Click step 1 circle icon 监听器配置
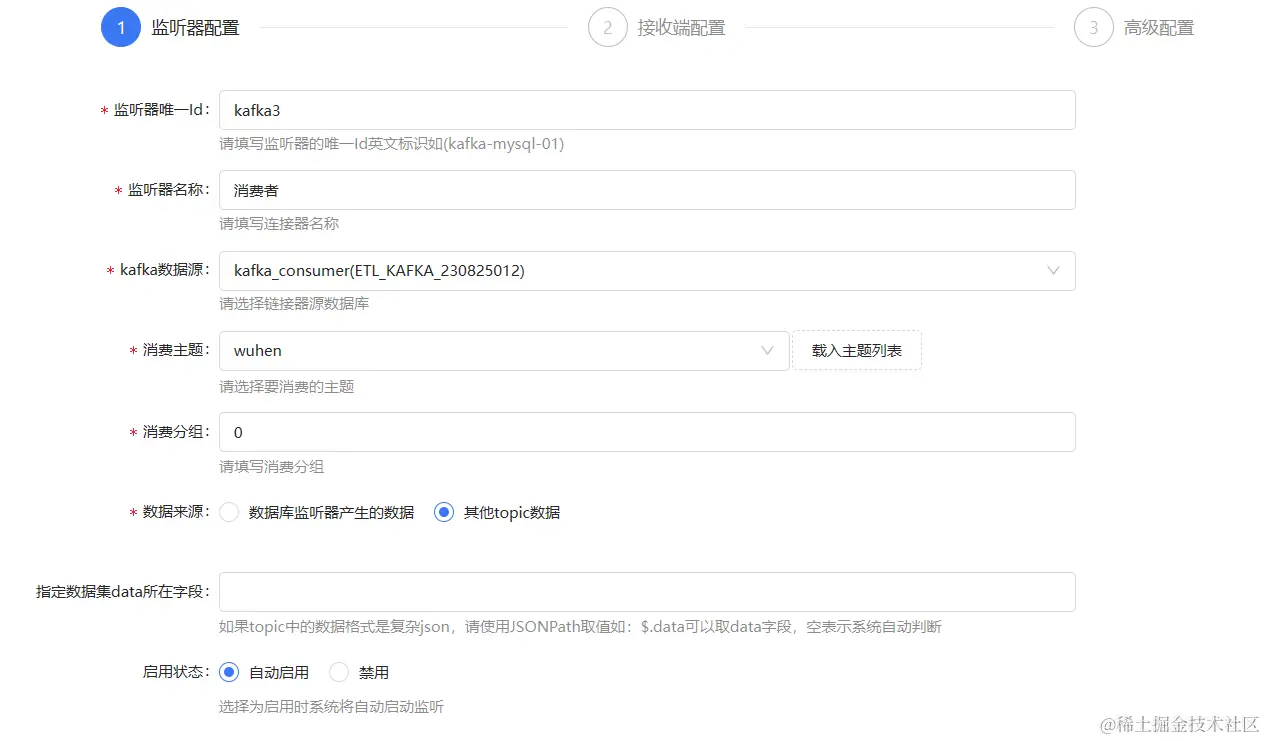Viewport: 1266px width, 741px height. [x=121, y=28]
